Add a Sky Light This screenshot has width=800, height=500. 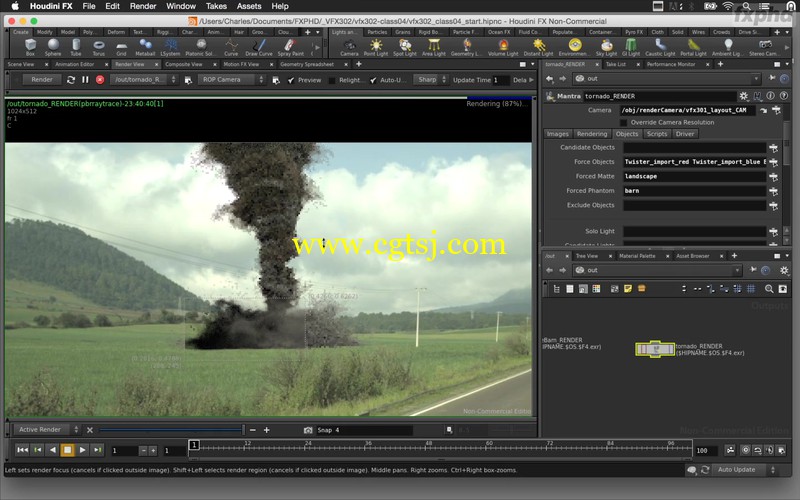point(607,47)
